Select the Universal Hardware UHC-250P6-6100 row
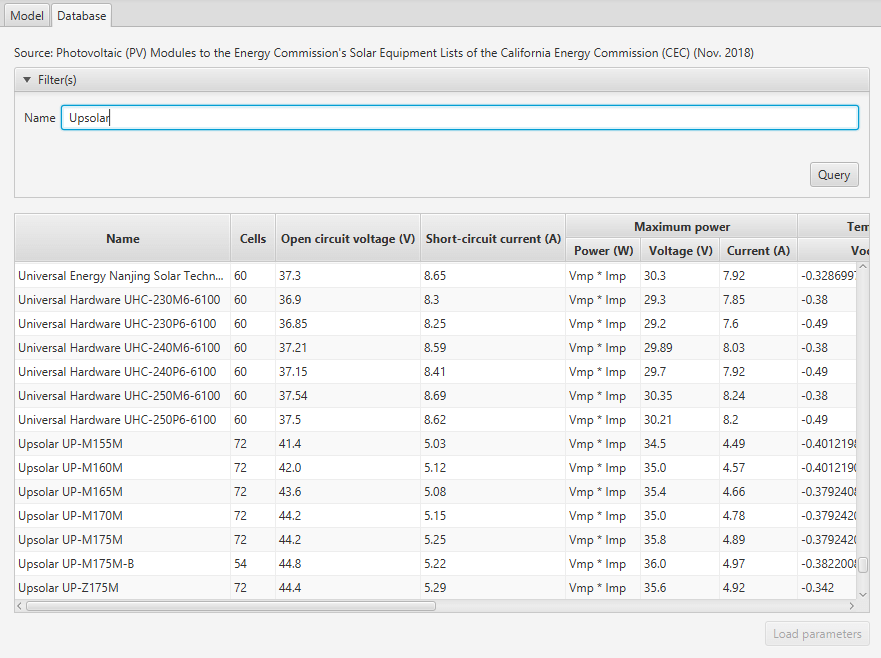Screen dimensions: 881x658 click(435, 420)
